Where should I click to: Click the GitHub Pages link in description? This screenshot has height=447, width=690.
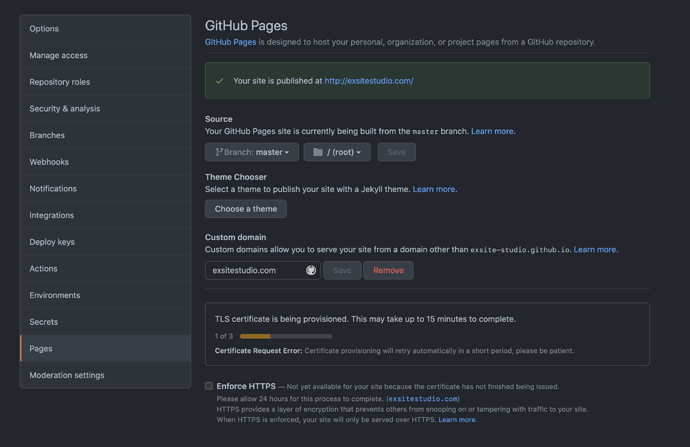(x=231, y=42)
